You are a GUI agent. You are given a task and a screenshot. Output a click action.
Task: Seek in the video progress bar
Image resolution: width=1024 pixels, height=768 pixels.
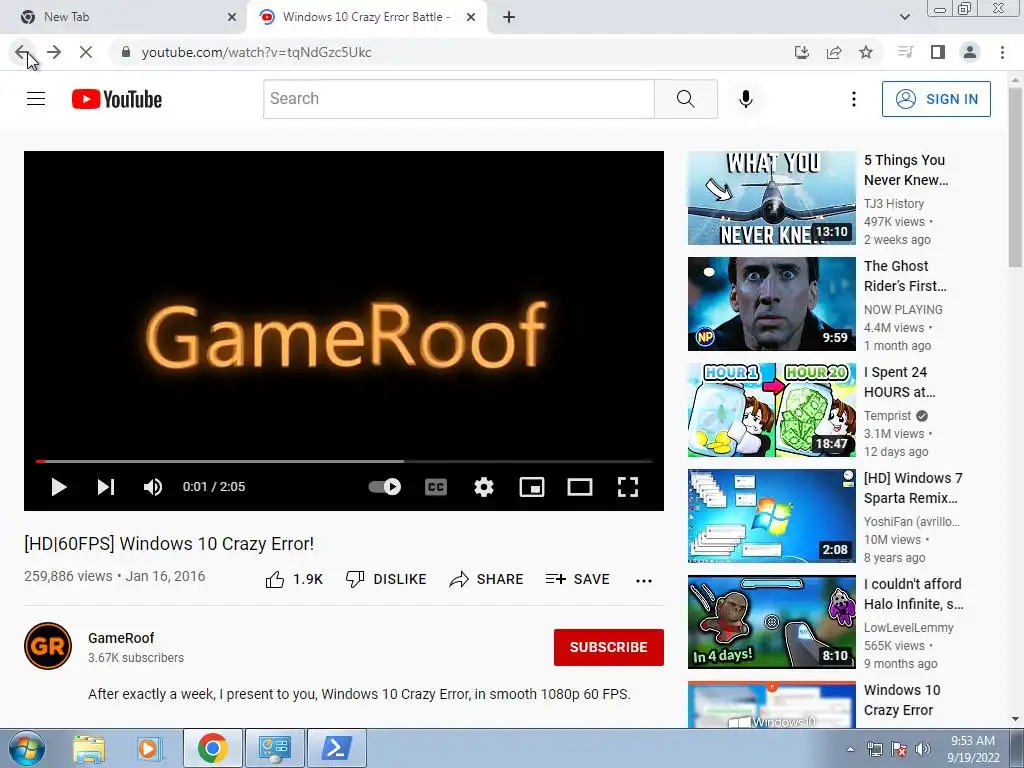pos(344,461)
